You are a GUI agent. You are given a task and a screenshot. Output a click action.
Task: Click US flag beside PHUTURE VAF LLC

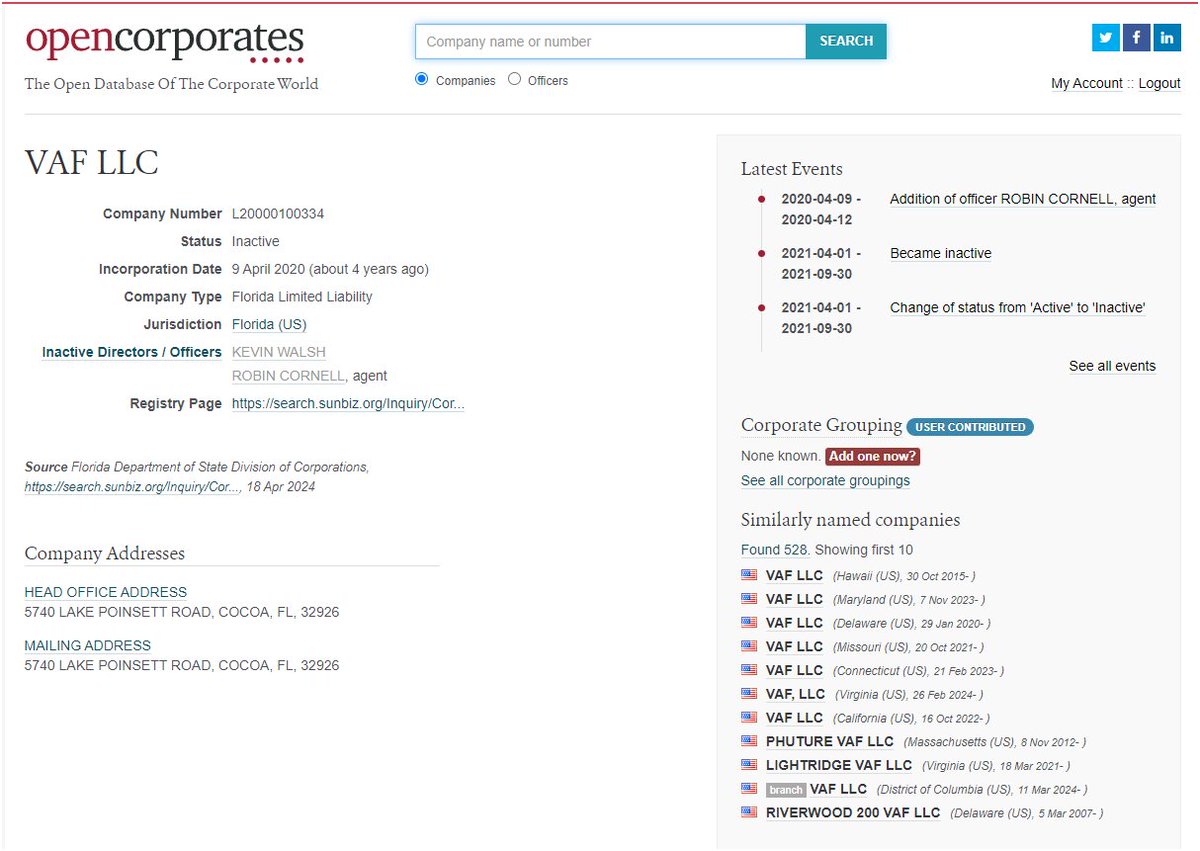pos(749,741)
